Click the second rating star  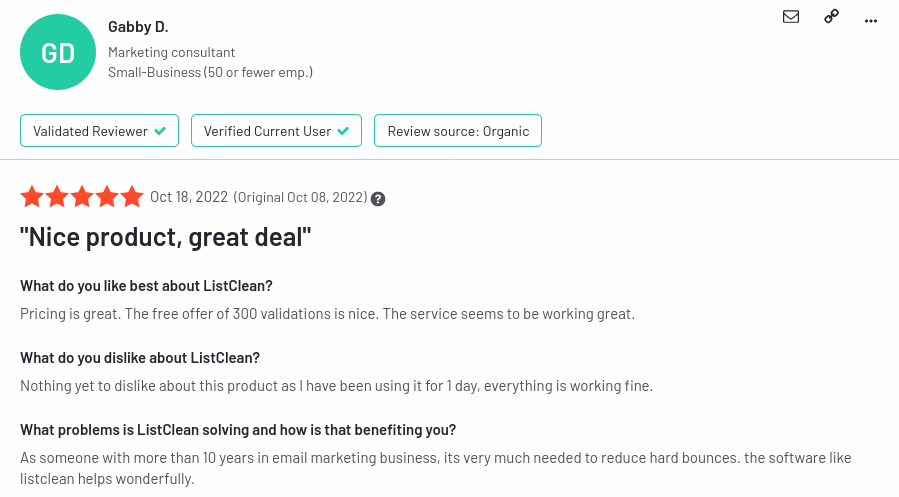(x=57, y=197)
